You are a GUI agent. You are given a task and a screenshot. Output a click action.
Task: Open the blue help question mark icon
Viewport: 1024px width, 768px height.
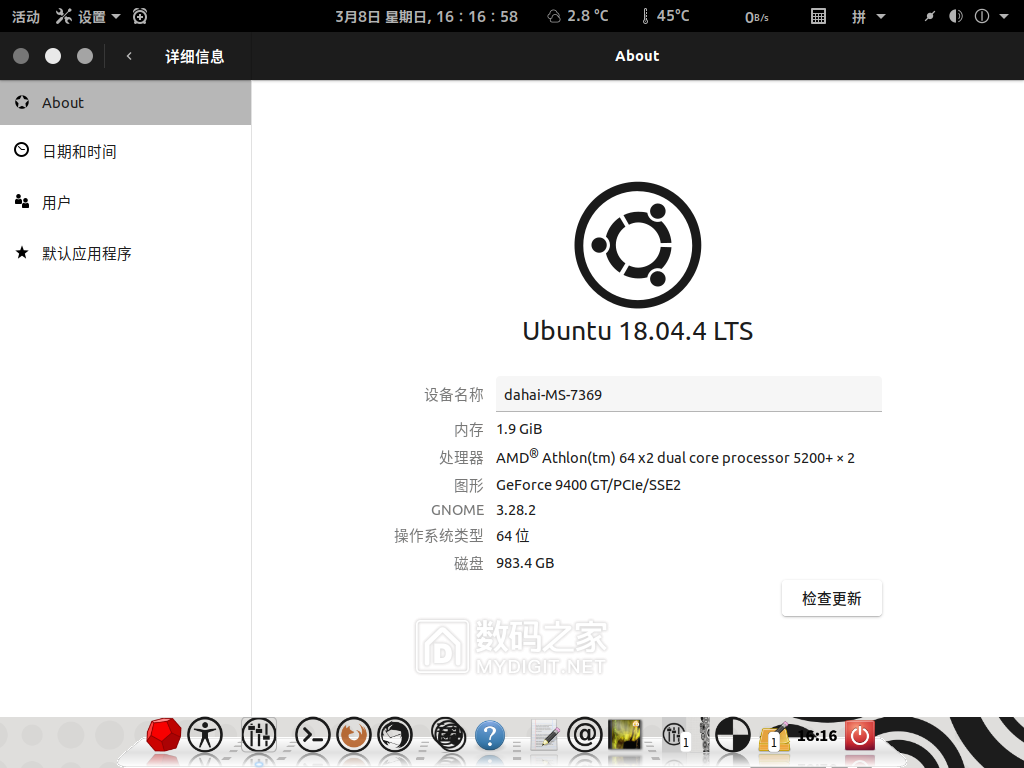click(x=490, y=735)
